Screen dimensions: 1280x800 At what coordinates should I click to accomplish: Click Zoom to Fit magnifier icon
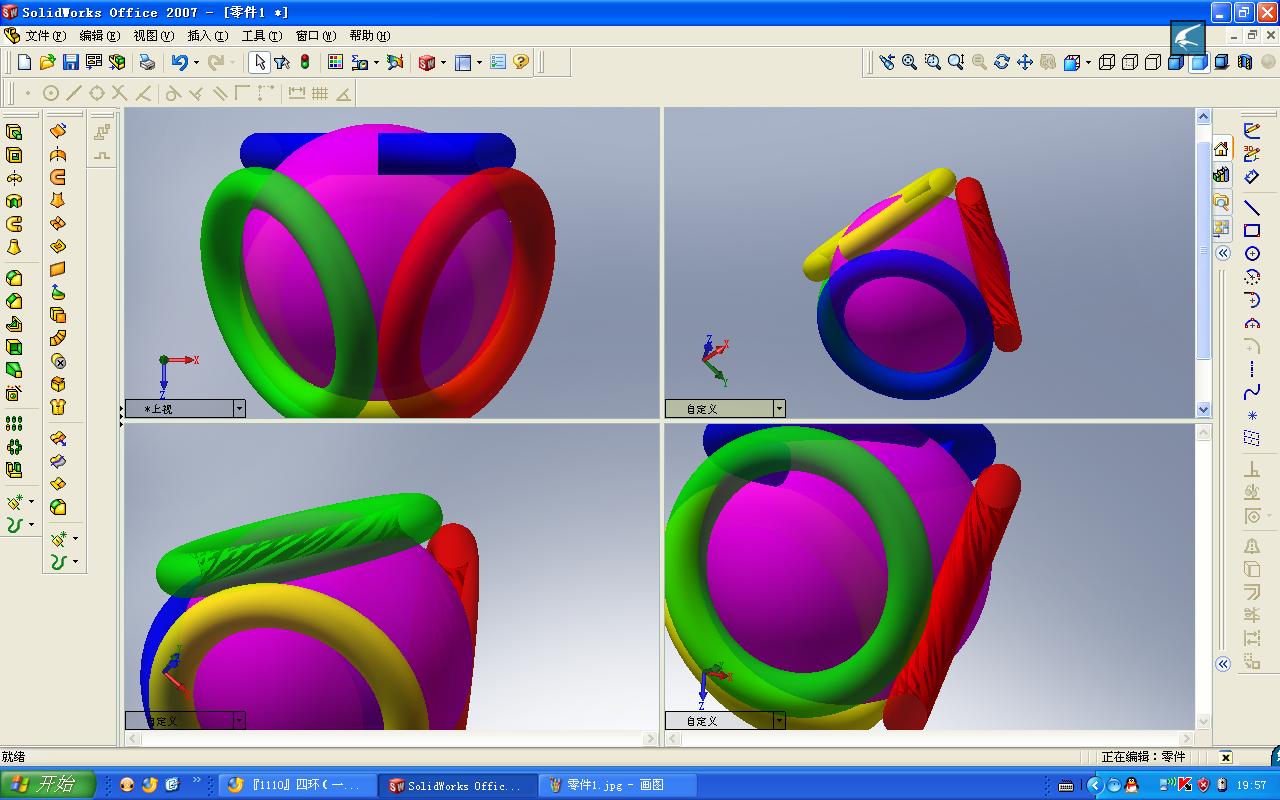pyautogui.click(x=909, y=62)
